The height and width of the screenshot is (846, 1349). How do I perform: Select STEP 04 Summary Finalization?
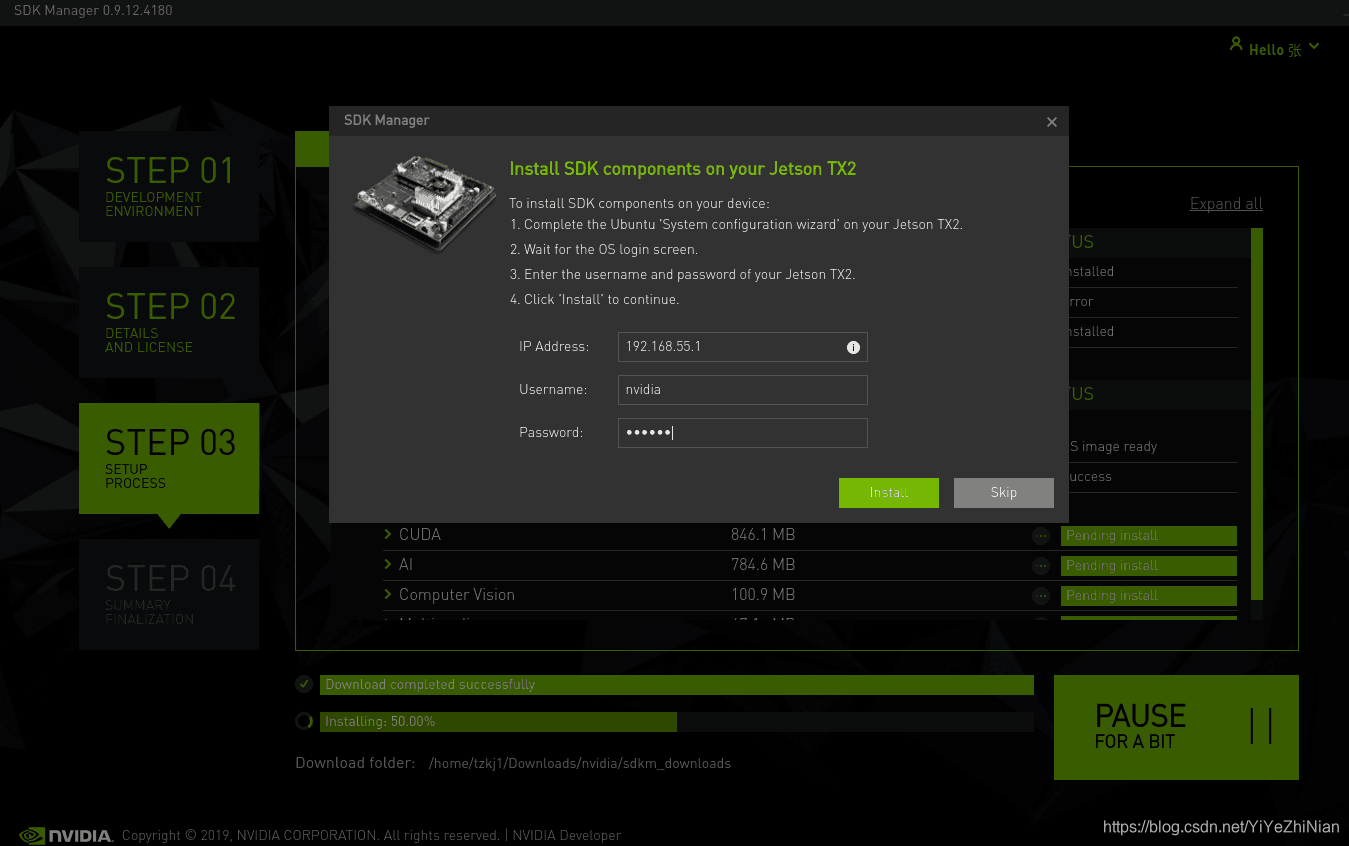point(169,595)
